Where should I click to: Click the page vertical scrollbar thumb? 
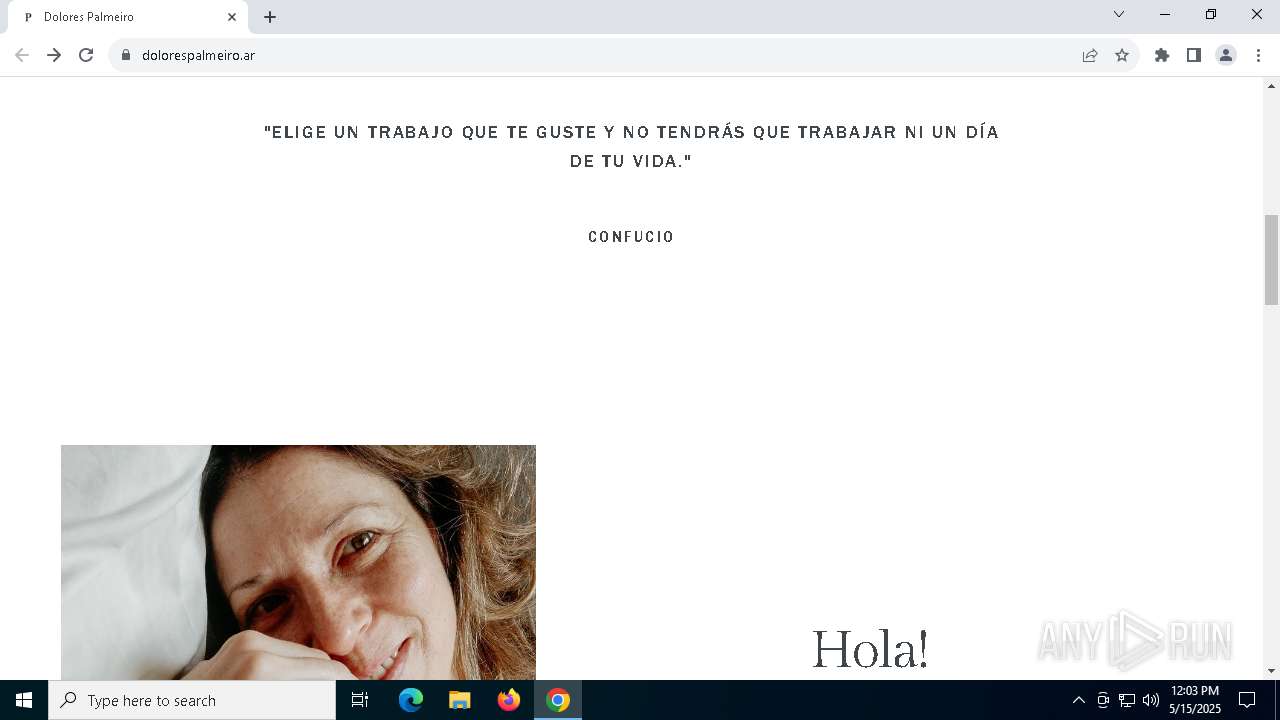point(1272,260)
